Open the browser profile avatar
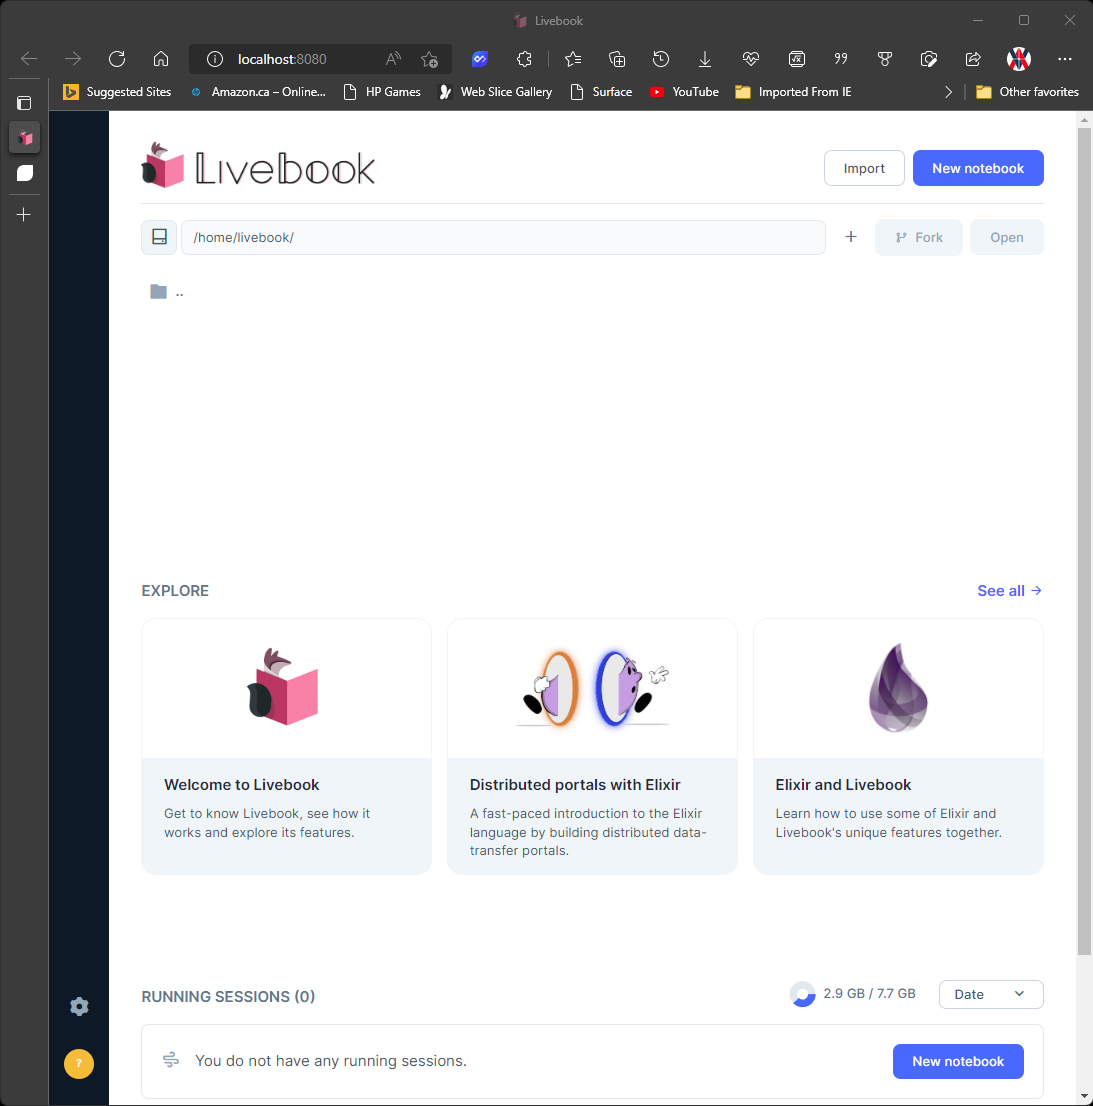 [x=1019, y=59]
